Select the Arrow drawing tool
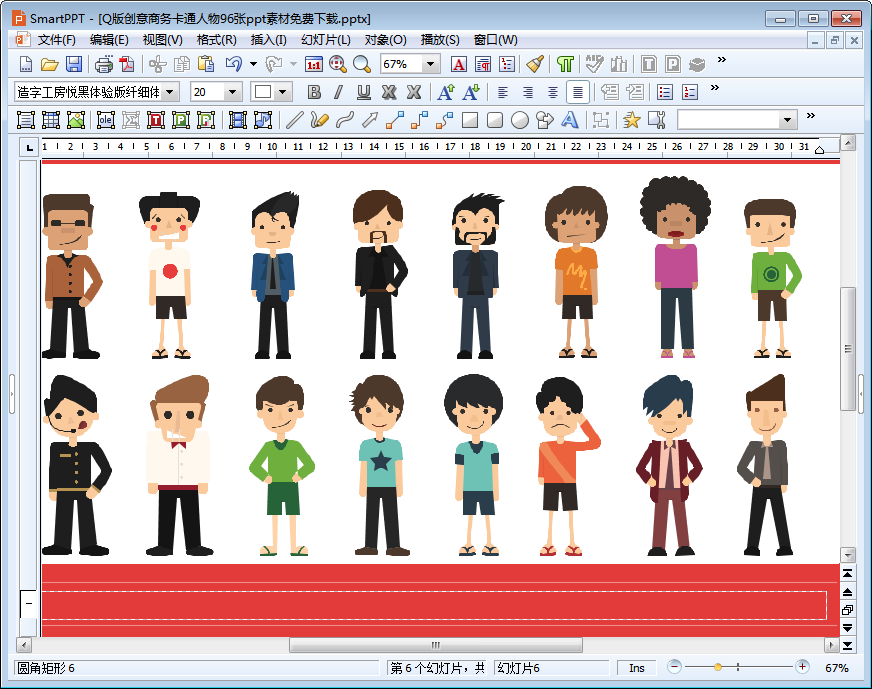This screenshot has height=689, width=872. click(370, 120)
